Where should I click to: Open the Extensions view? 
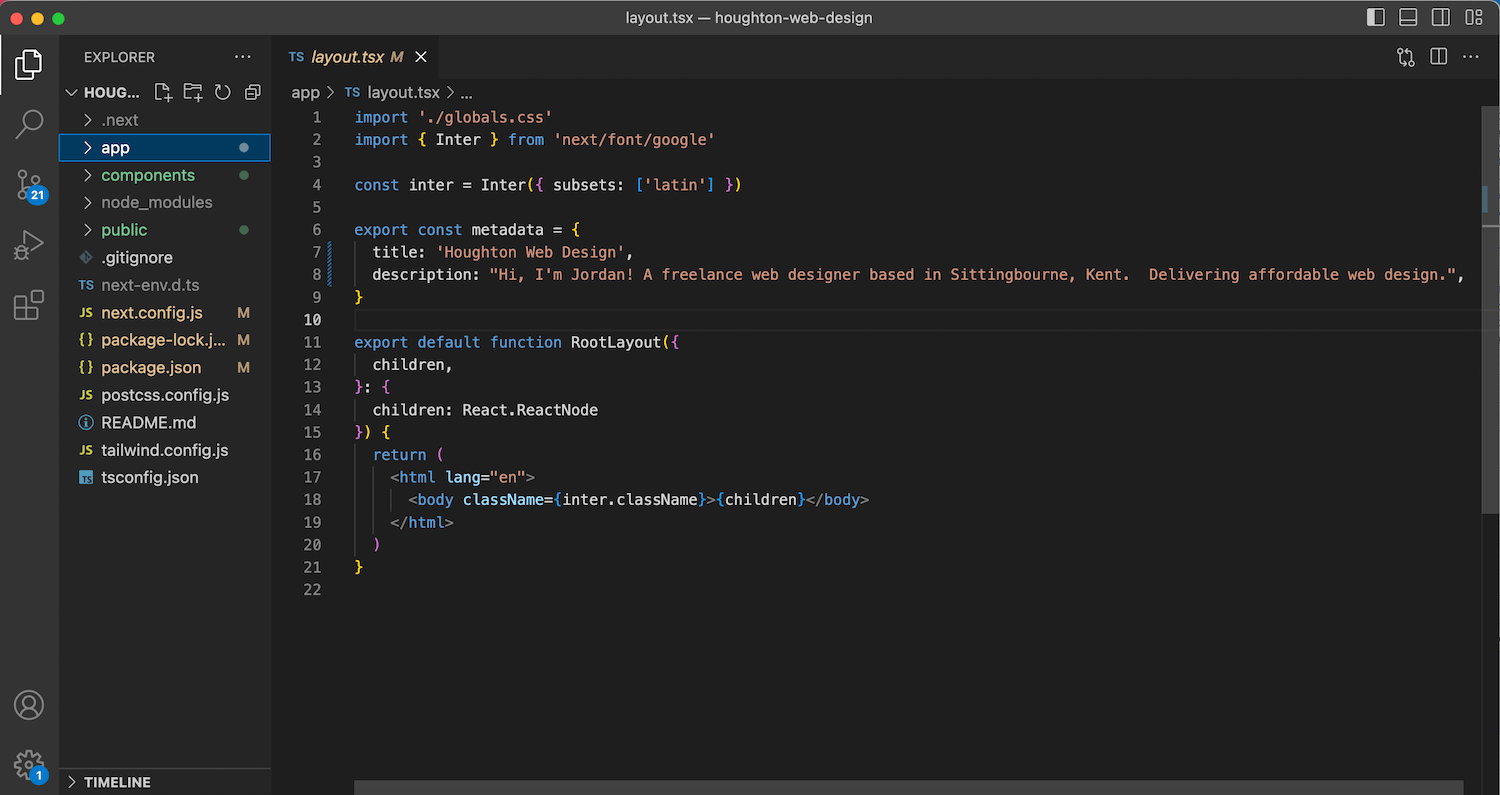coord(29,305)
